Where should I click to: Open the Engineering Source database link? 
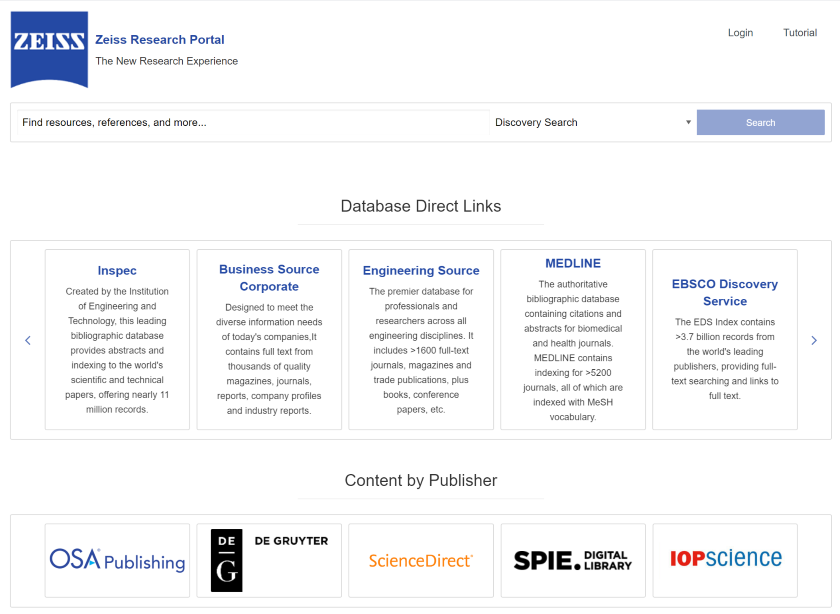(x=421, y=271)
